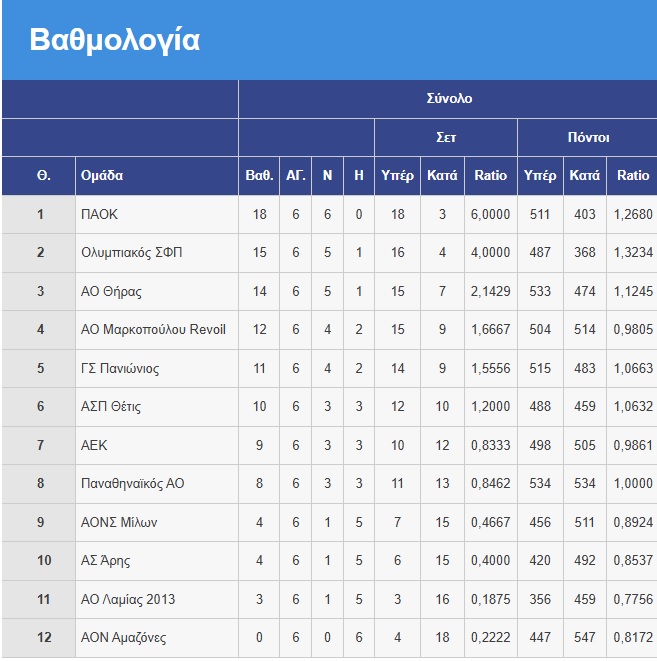Click the Ομάδα column header

(102, 176)
